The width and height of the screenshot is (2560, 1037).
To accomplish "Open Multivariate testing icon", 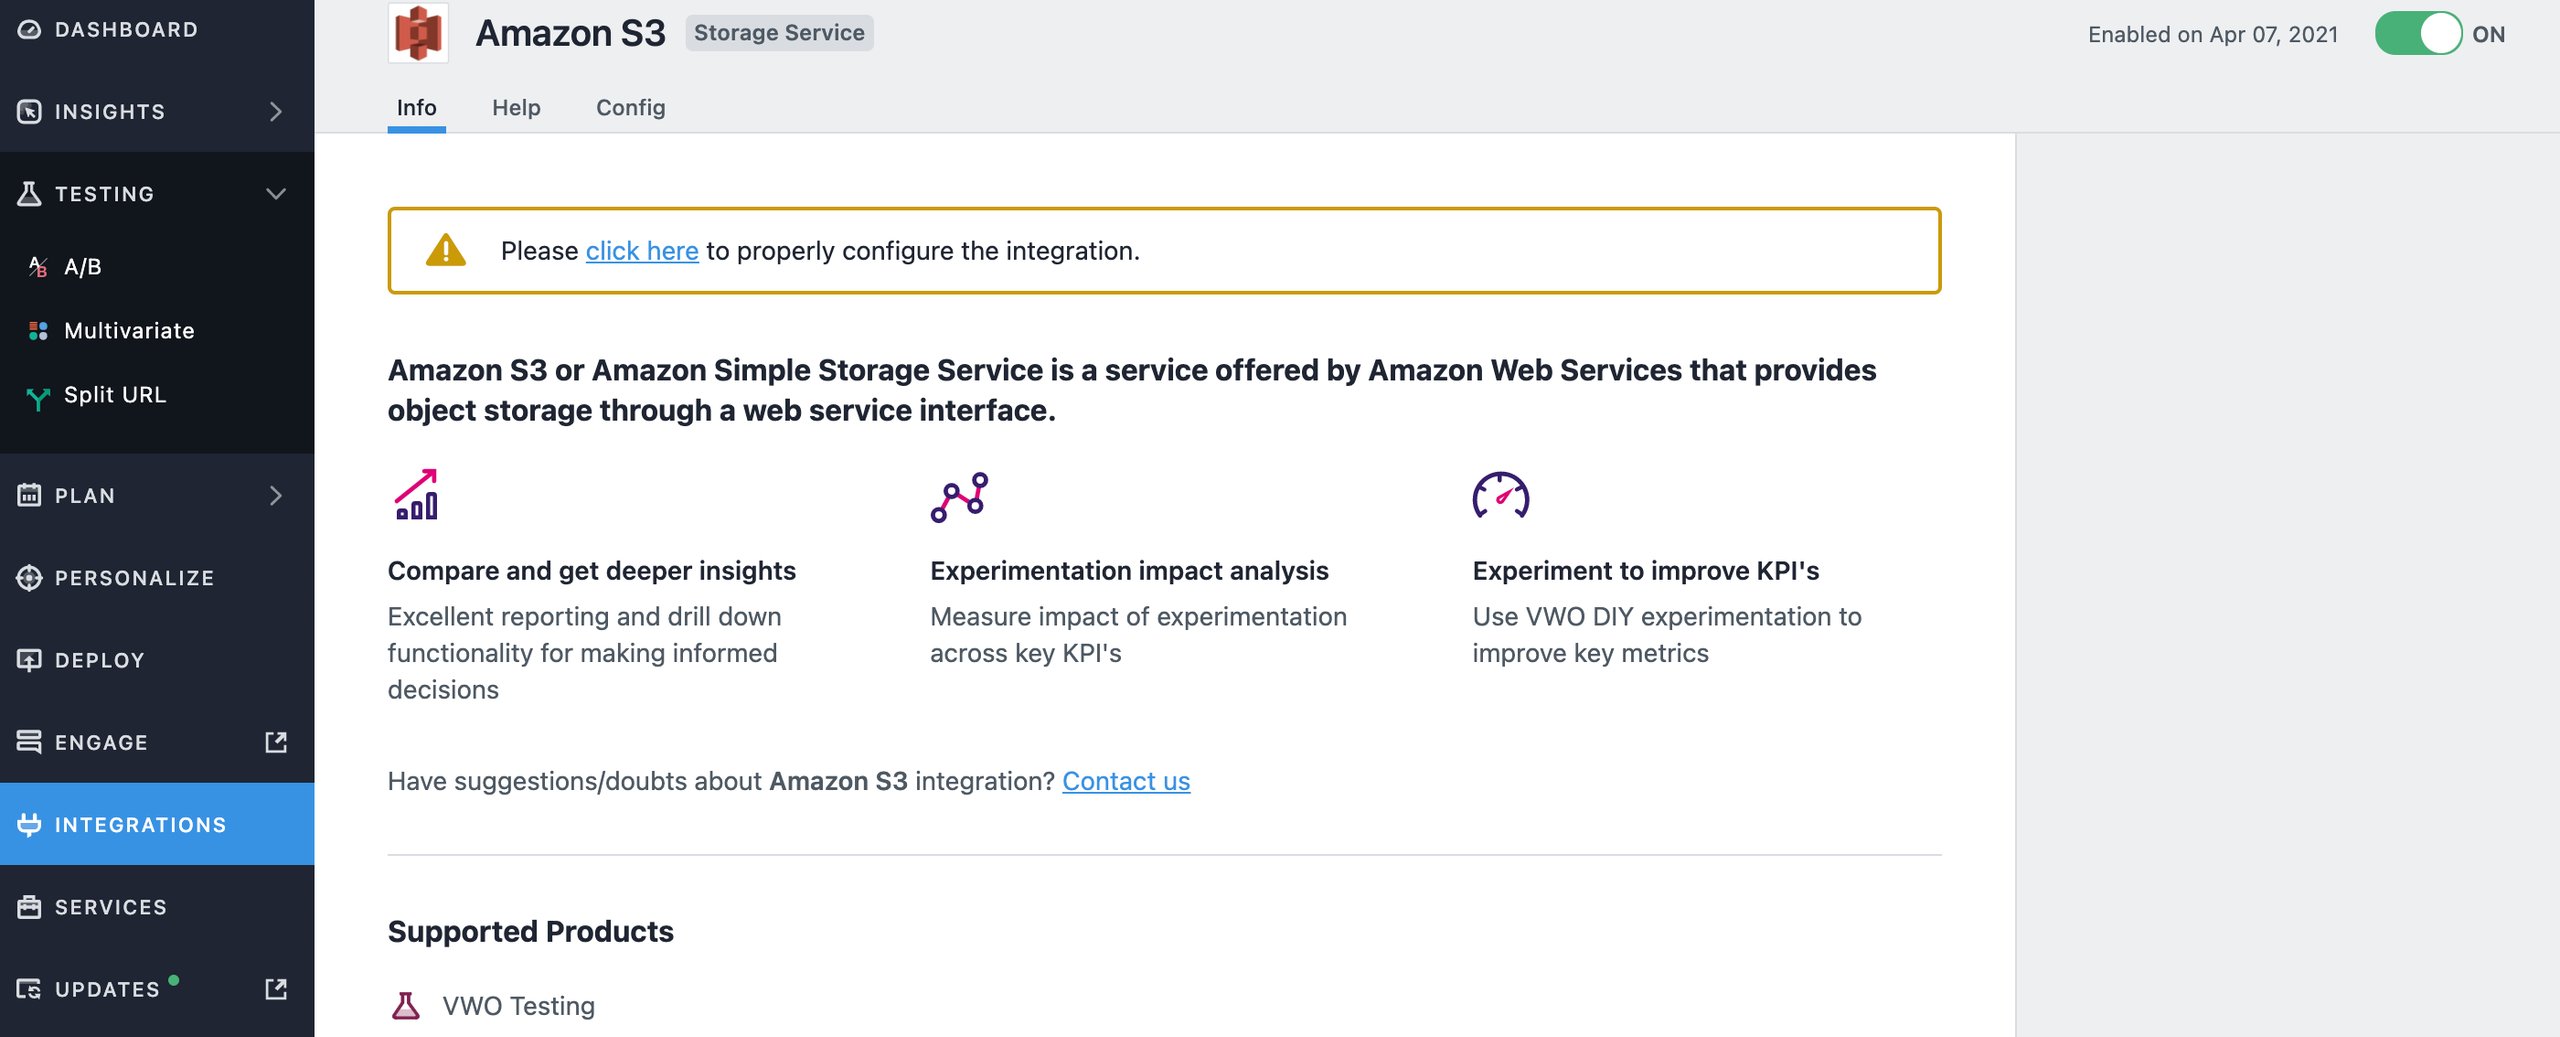I will pyautogui.click(x=38, y=331).
